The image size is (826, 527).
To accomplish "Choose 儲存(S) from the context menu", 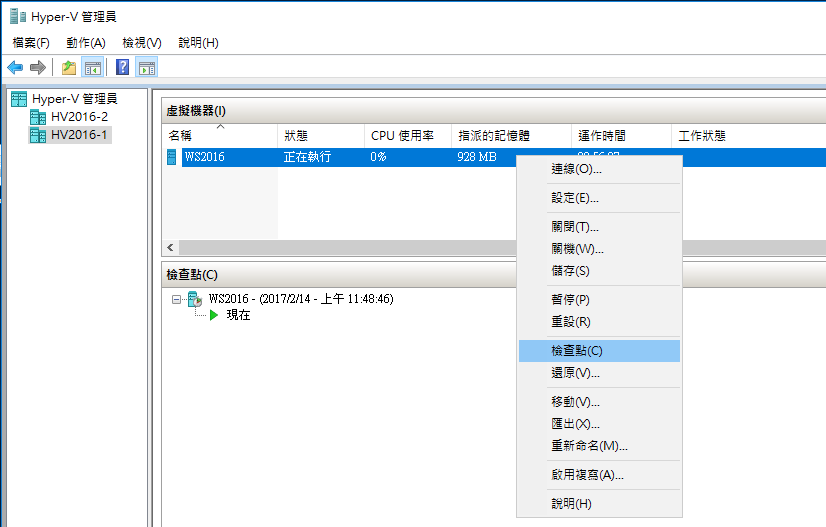I will [599, 271].
